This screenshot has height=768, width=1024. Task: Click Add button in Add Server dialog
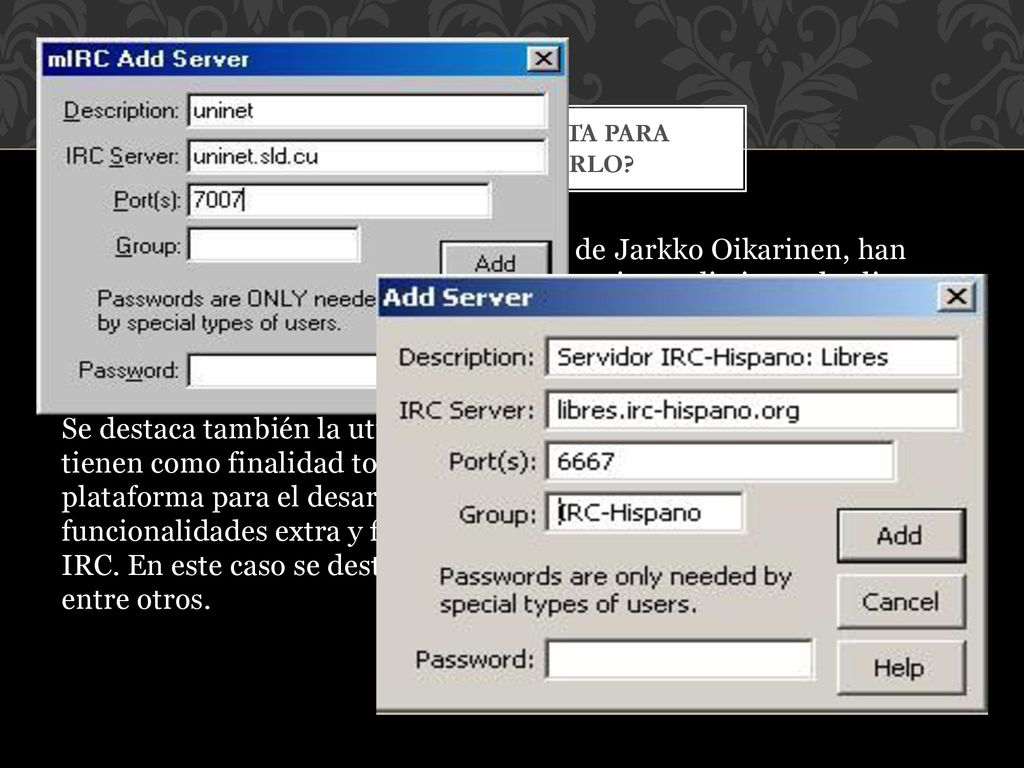pos(901,536)
